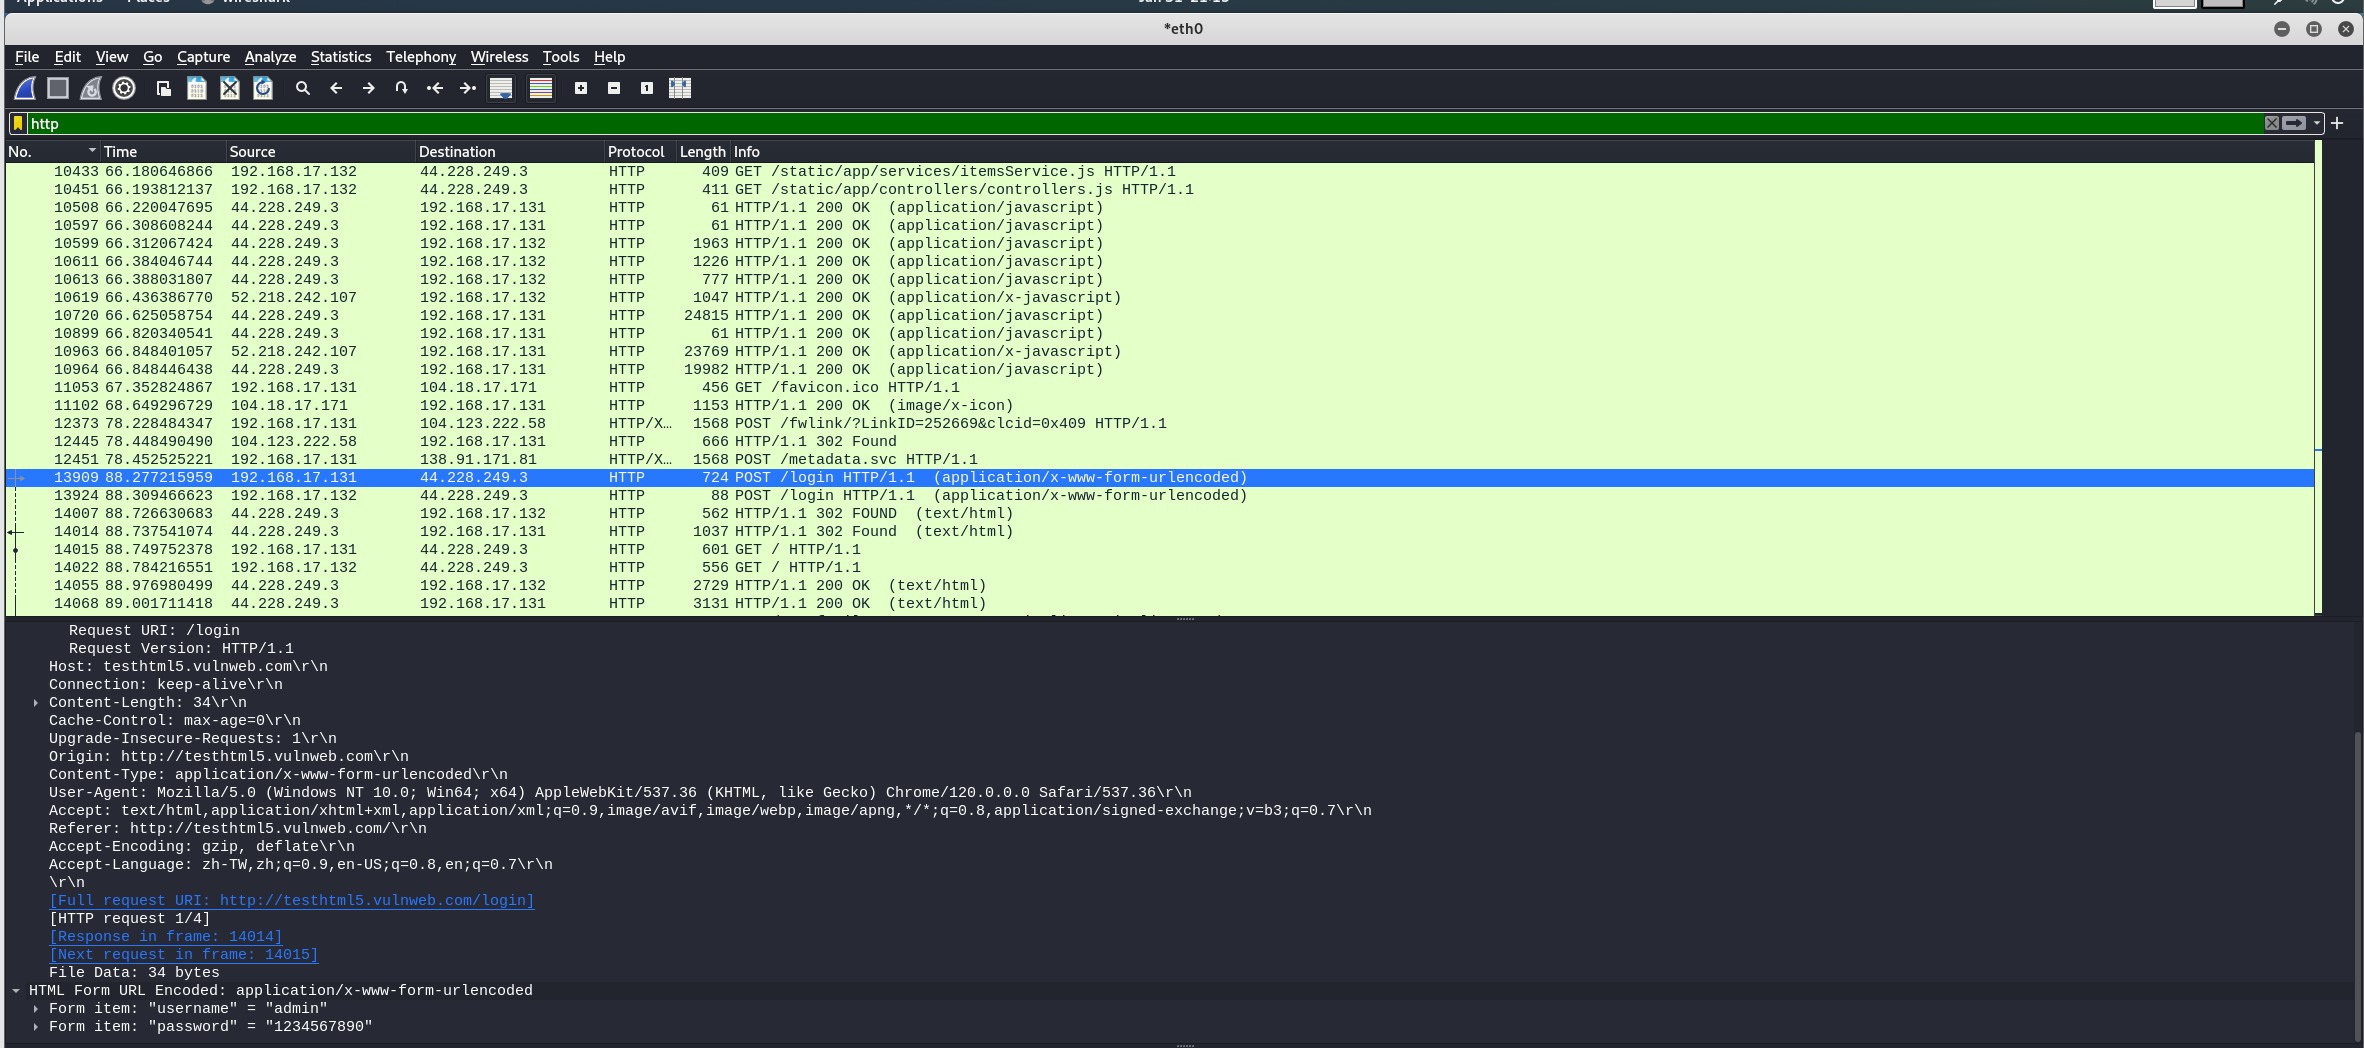Screen dimensions: 2364x1048
Task: Click the Full request URI link
Action: coord(291,901)
